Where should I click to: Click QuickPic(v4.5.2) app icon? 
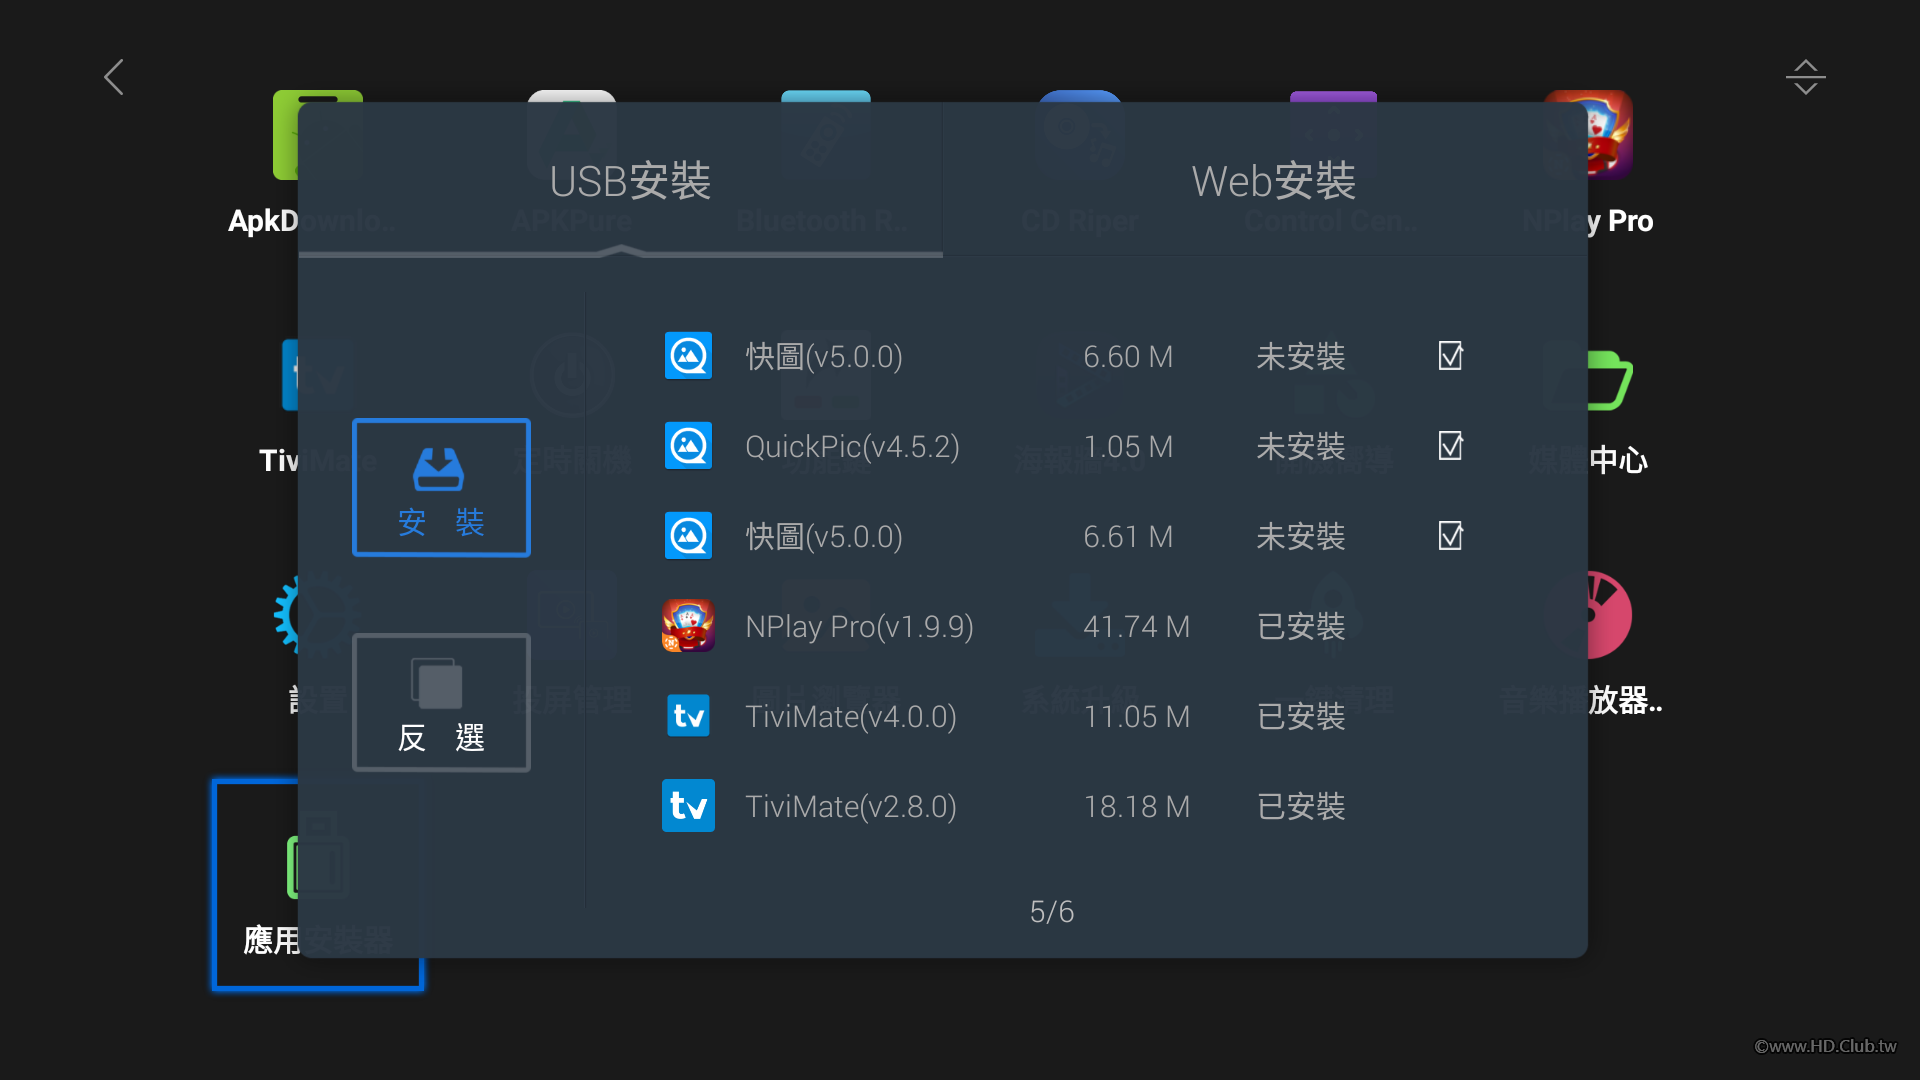688,446
